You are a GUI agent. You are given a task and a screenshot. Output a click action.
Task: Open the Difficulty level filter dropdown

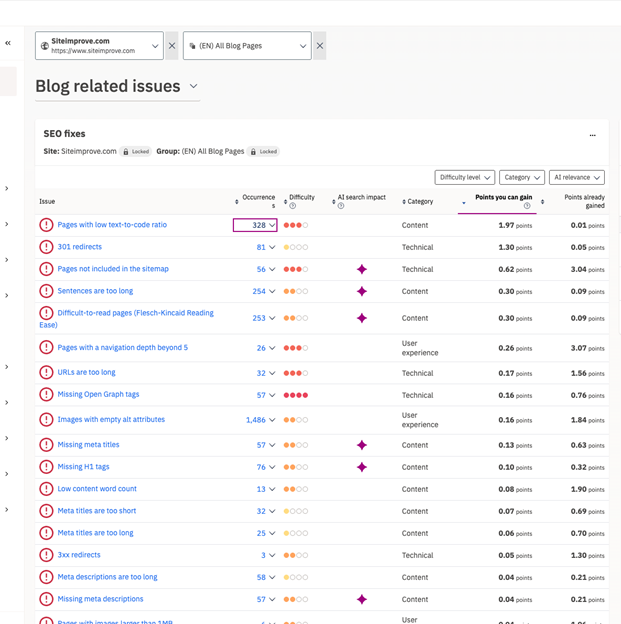(x=465, y=178)
